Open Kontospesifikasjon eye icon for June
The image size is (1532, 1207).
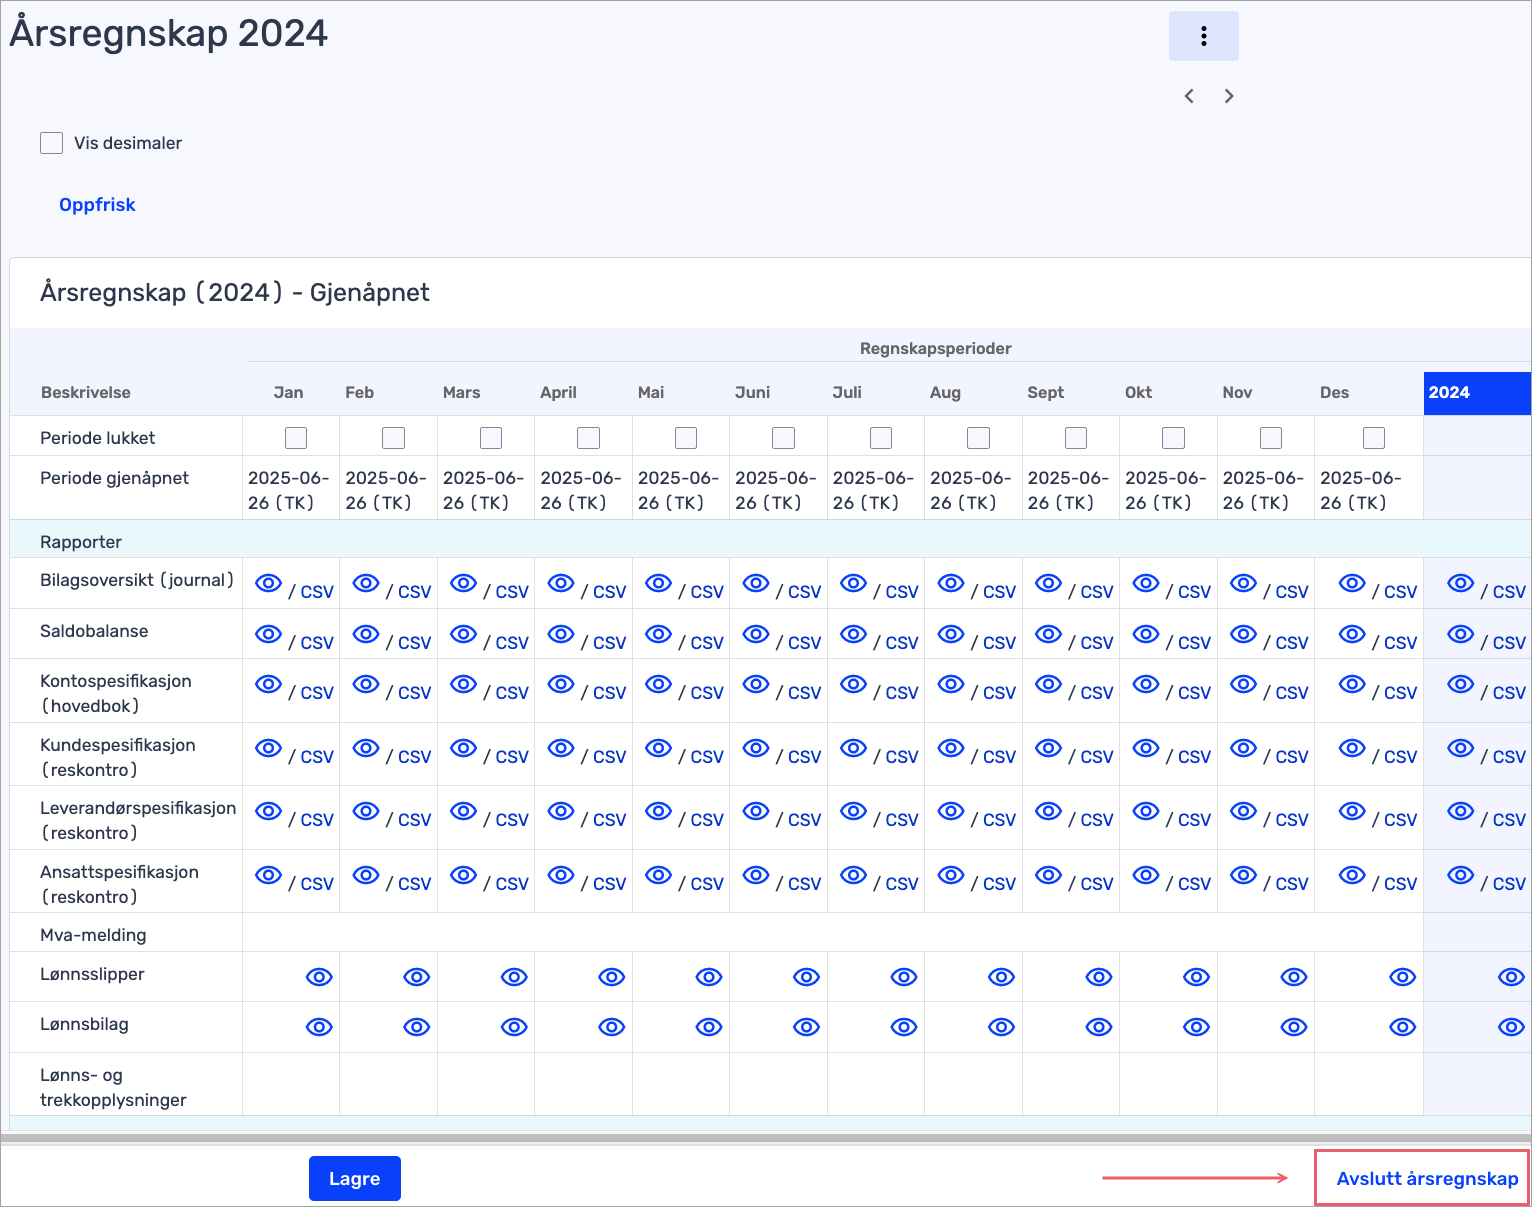[x=756, y=684]
